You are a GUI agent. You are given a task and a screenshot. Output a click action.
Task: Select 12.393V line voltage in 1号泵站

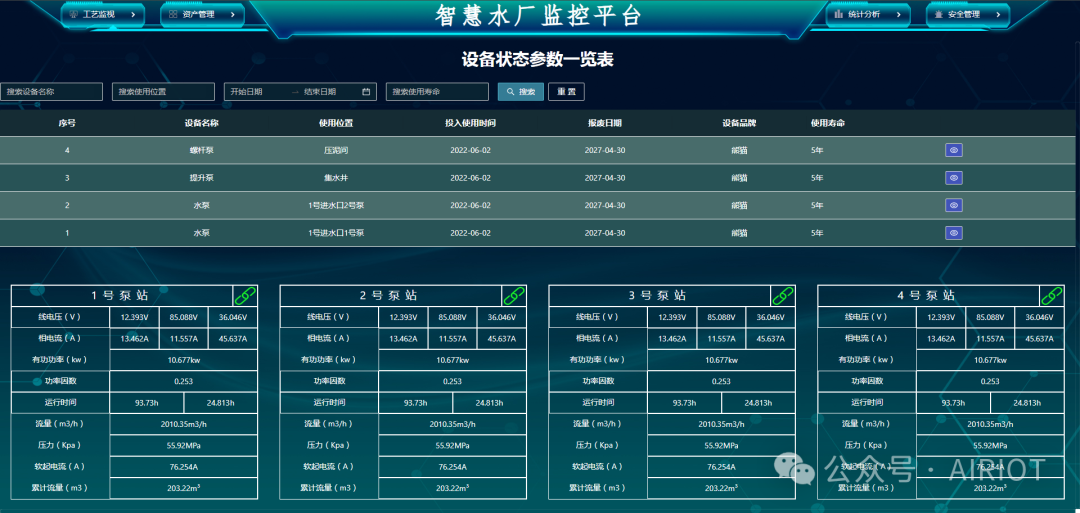(x=134, y=317)
